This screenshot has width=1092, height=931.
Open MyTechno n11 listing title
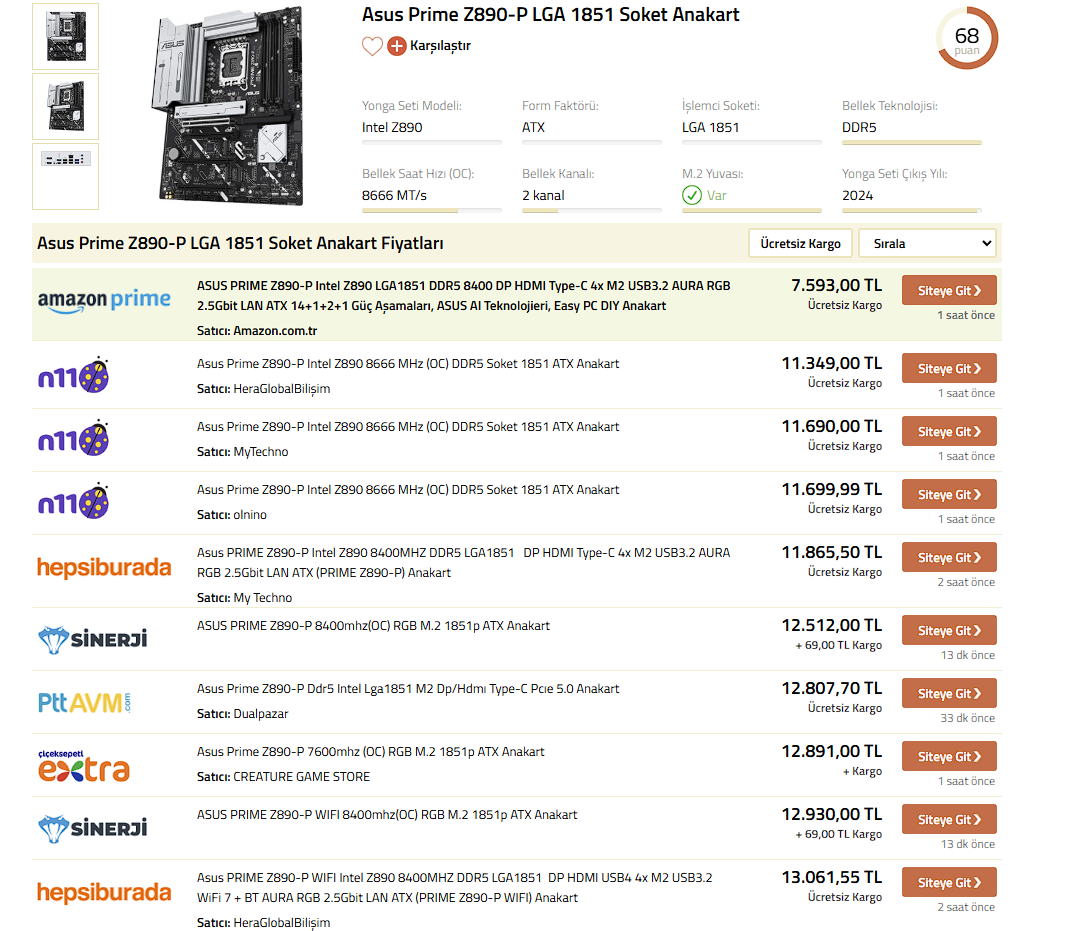pyautogui.click(x=407, y=426)
